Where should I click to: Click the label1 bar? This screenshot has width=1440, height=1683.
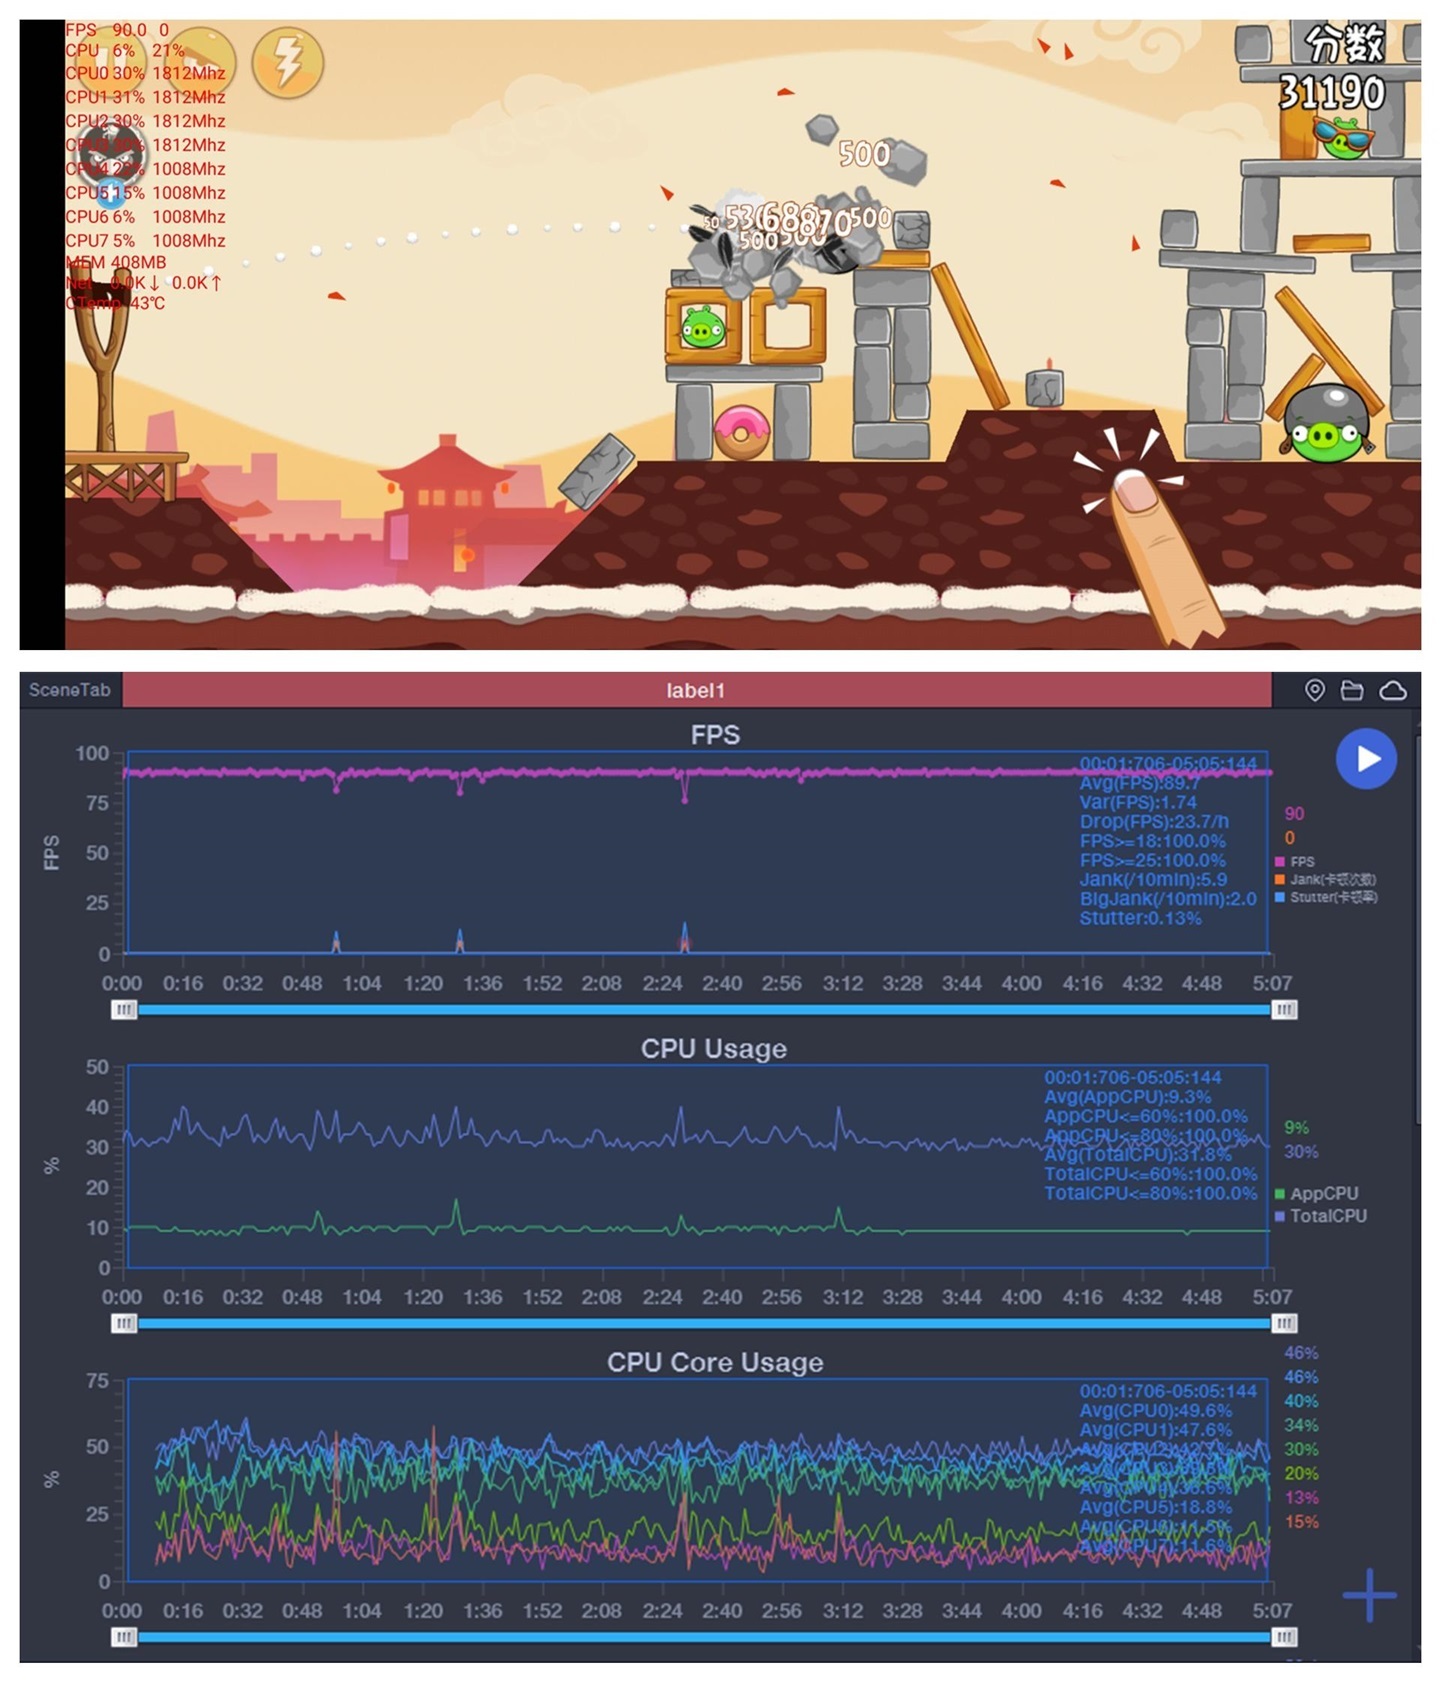(x=696, y=690)
